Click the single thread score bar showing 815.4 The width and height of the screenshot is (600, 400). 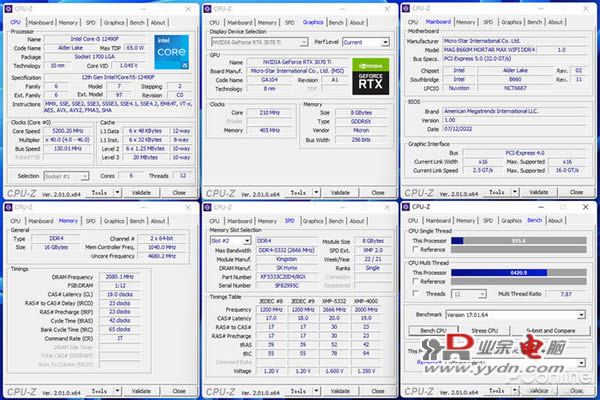pyautogui.click(x=518, y=240)
